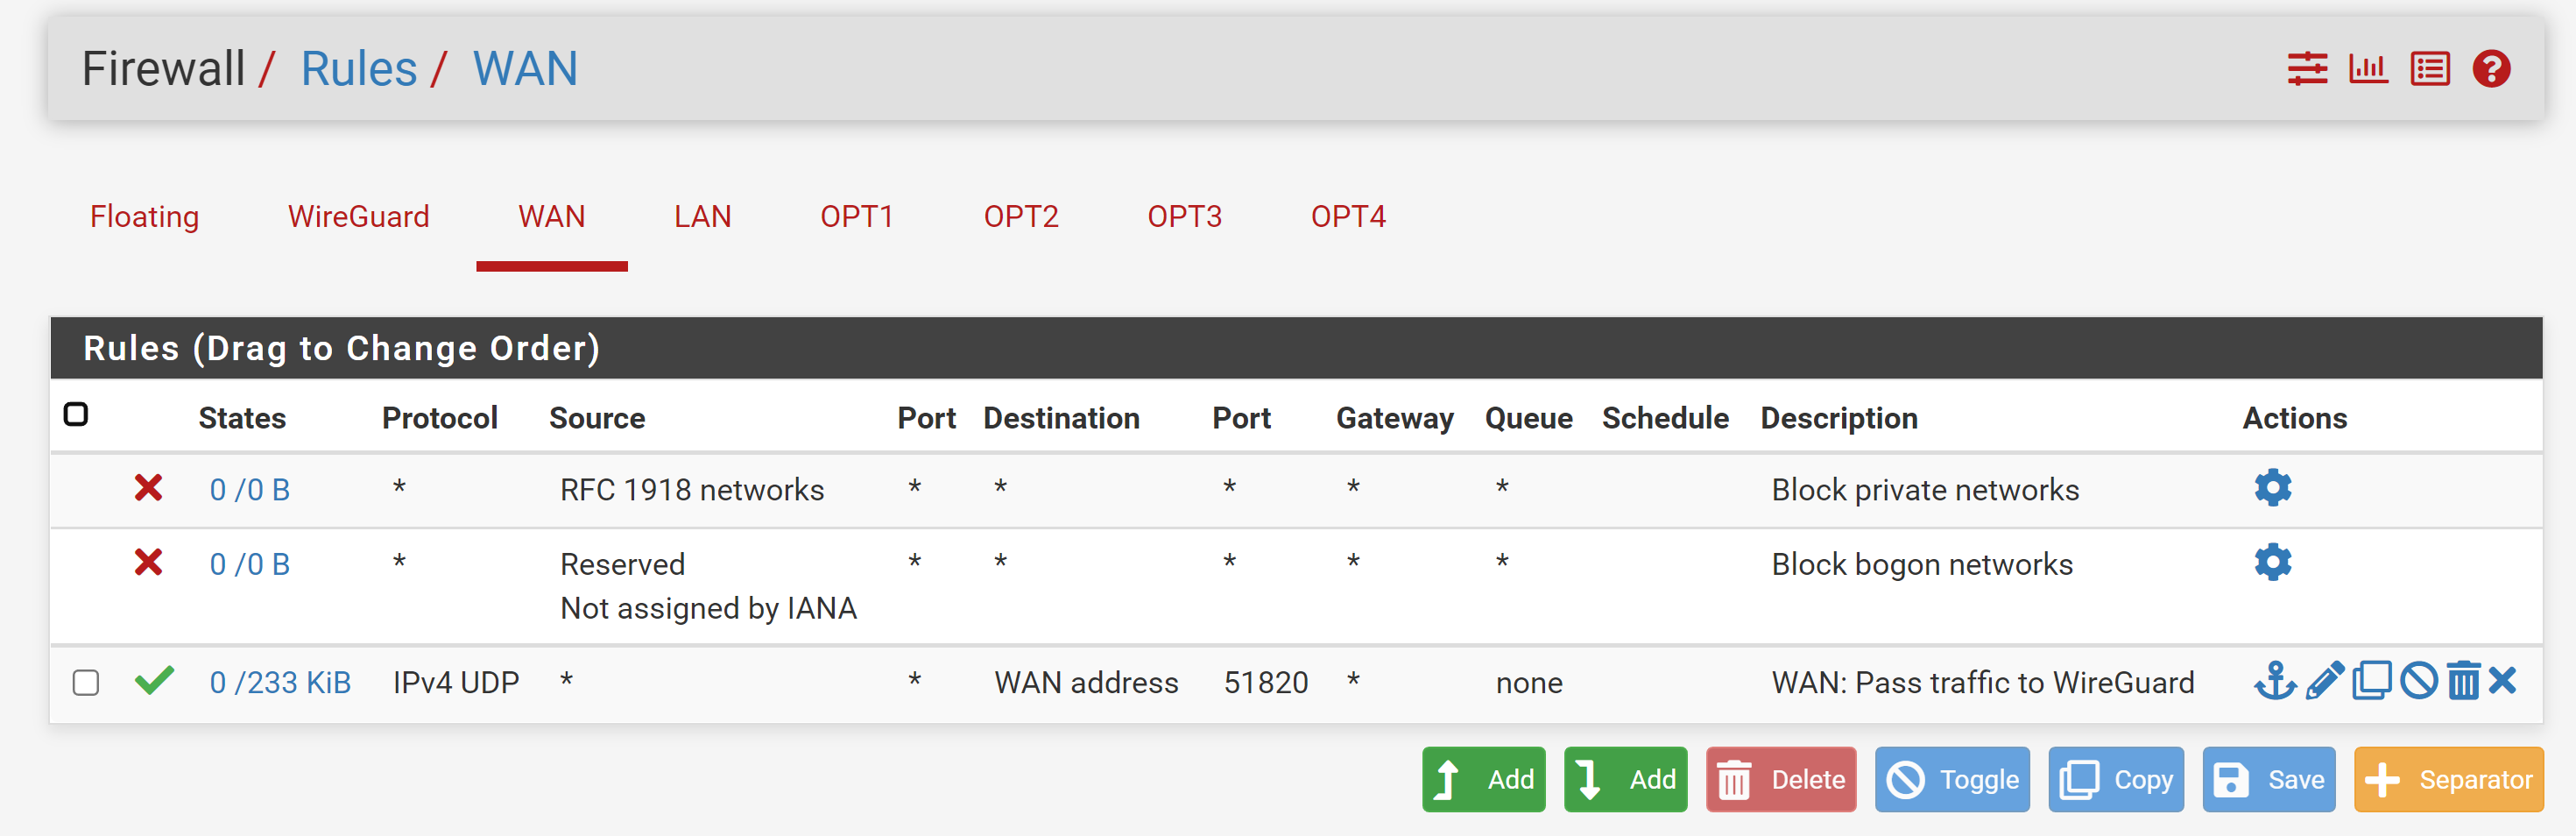The width and height of the screenshot is (2576, 836).
Task: Open gear settings for Block private networks
Action: [2273, 488]
